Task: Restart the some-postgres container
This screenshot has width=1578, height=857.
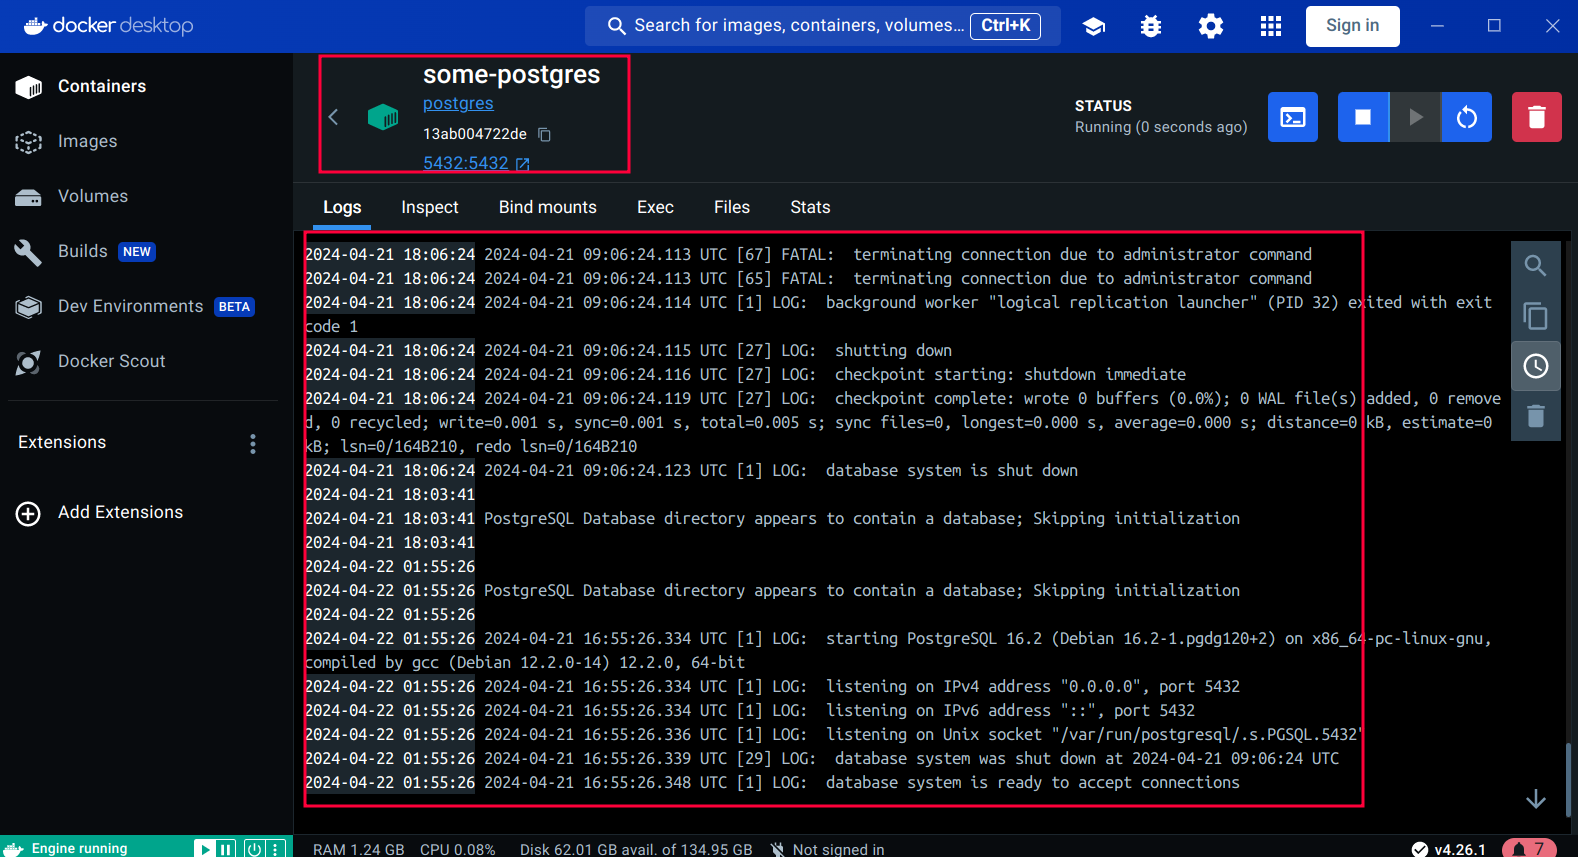Action: point(1467,117)
